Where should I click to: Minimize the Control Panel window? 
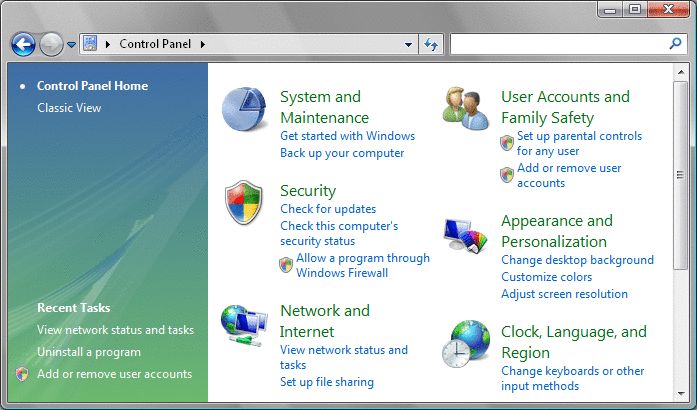coord(611,8)
